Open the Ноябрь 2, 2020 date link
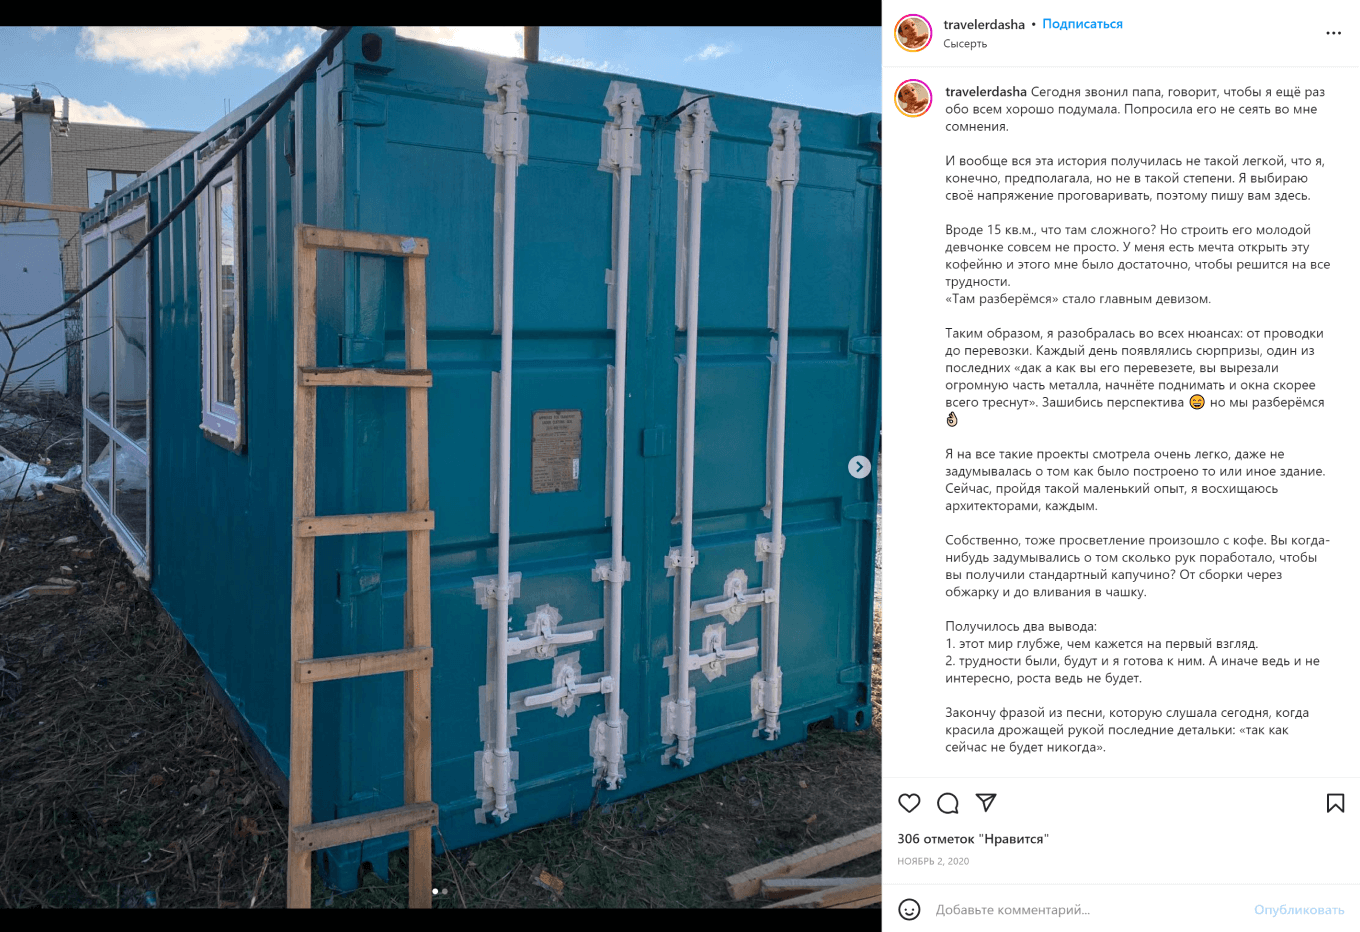Image resolution: width=1360 pixels, height=932 pixels. pyautogui.click(x=933, y=861)
